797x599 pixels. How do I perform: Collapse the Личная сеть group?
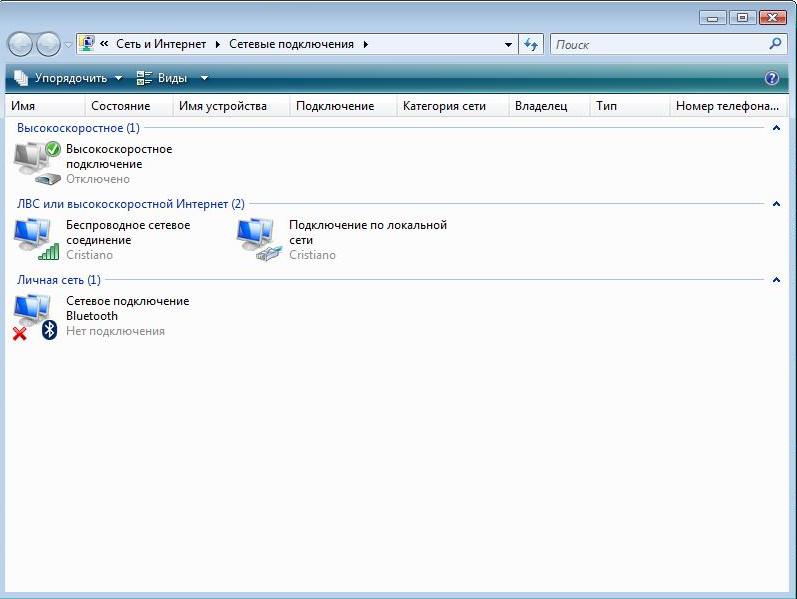[x=776, y=280]
